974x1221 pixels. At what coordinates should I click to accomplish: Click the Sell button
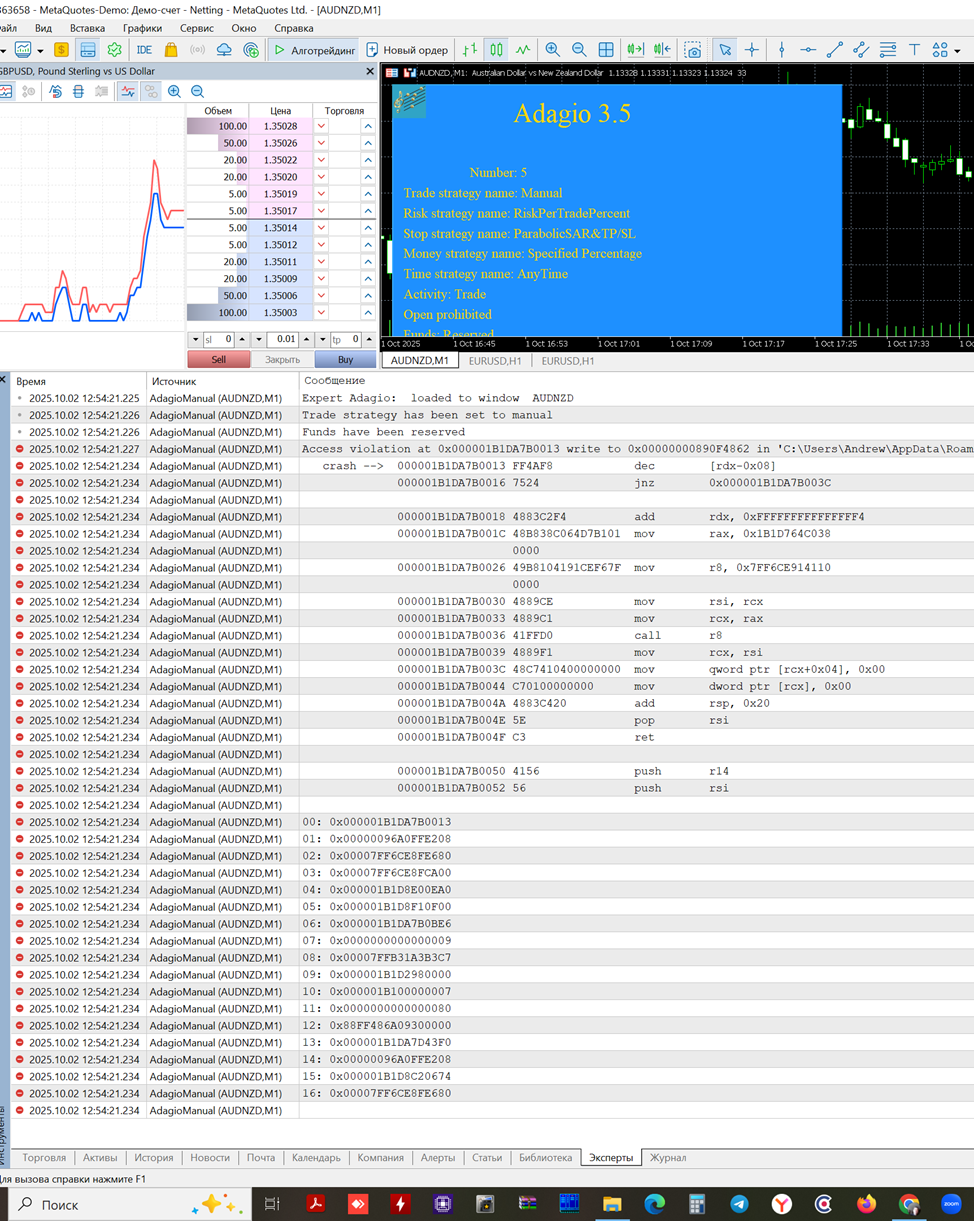[x=218, y=359]
